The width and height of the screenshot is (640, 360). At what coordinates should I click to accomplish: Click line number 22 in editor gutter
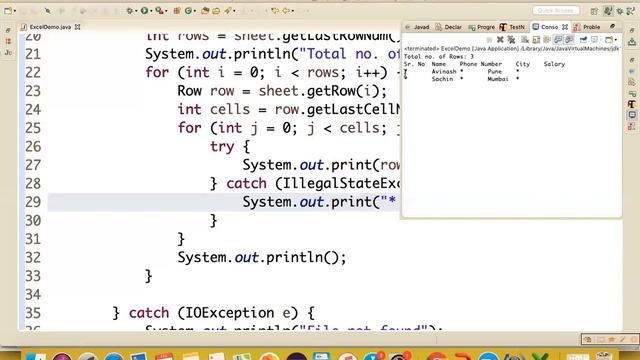click(x=33, y=73)
